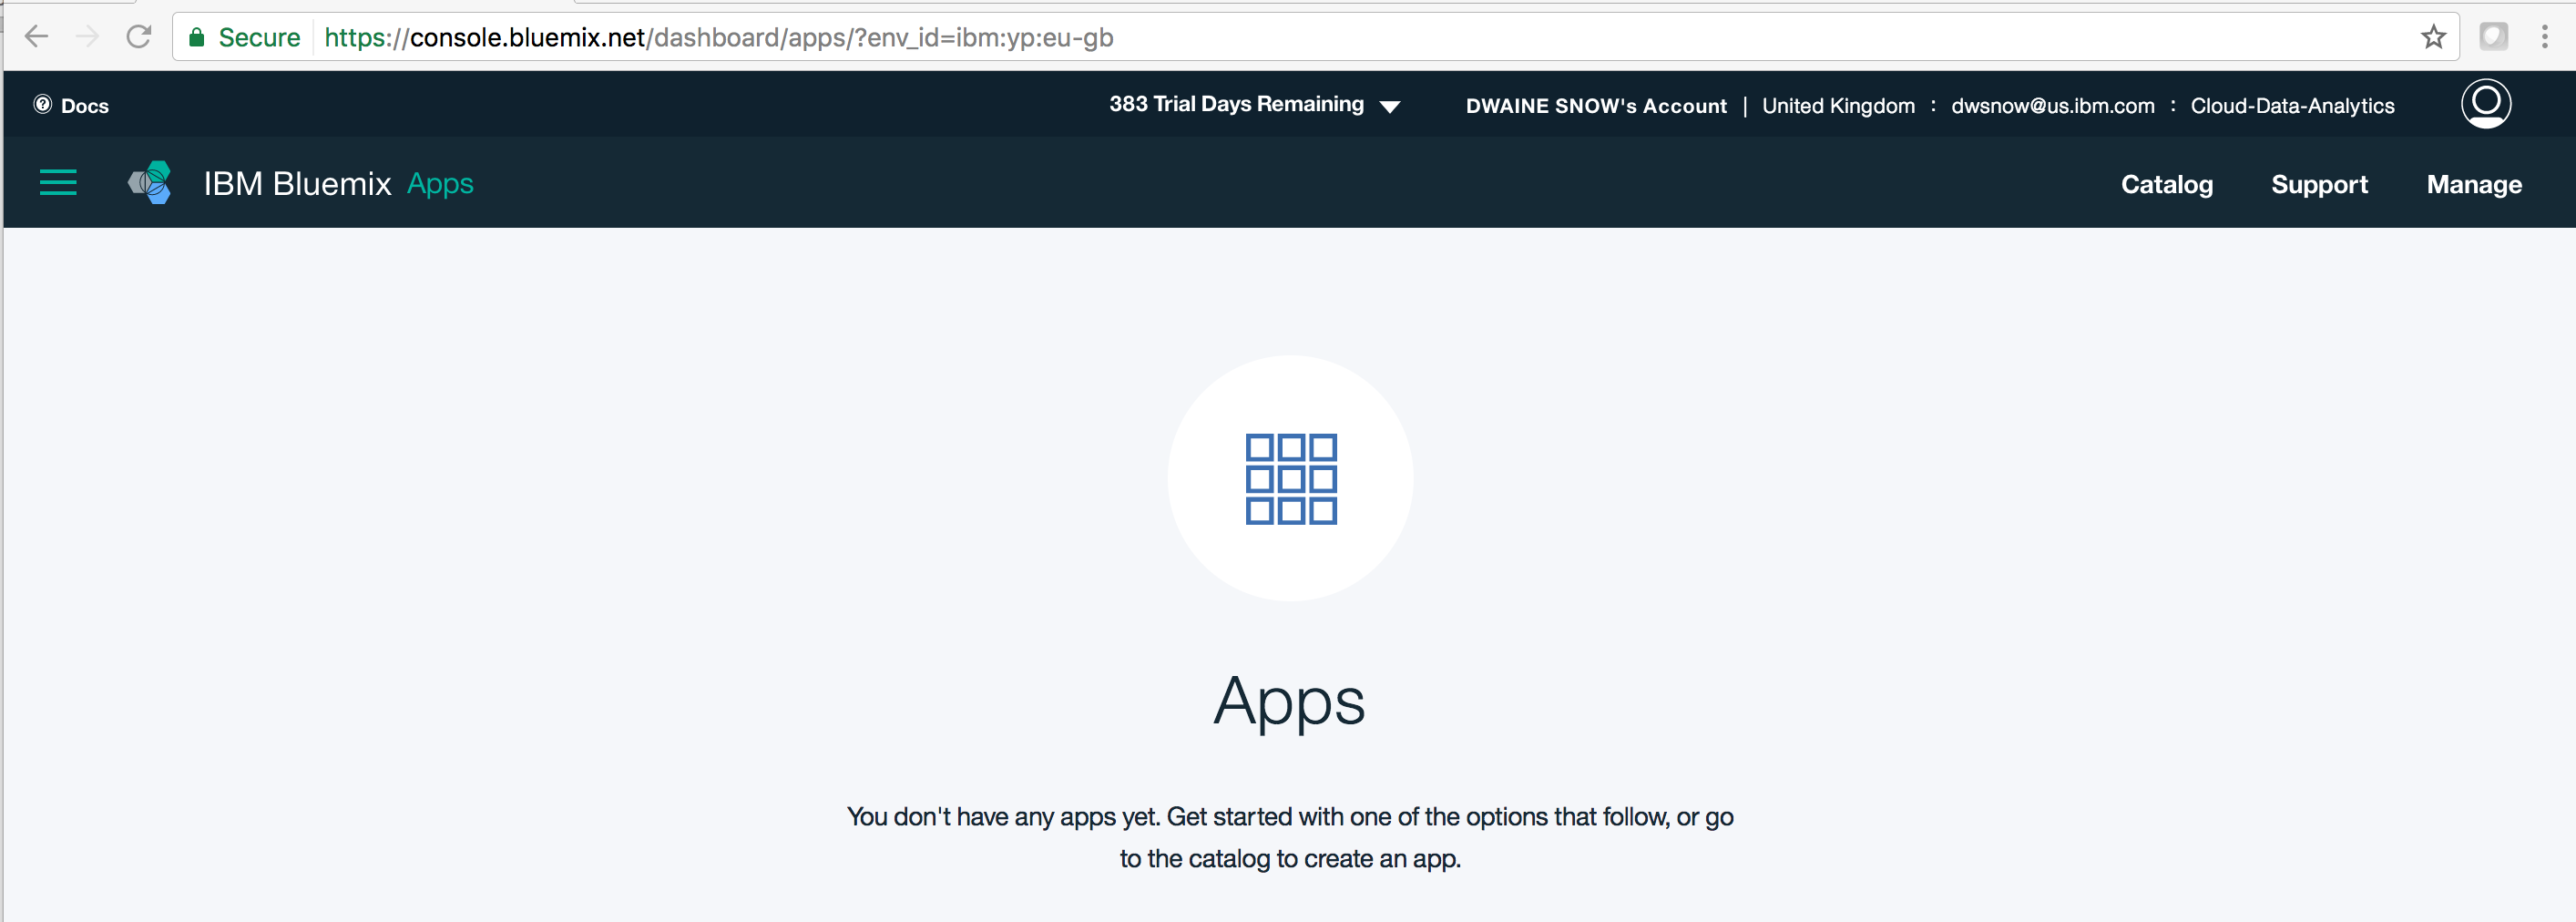
Task: Click the Docs link
Action: [85, 106]
